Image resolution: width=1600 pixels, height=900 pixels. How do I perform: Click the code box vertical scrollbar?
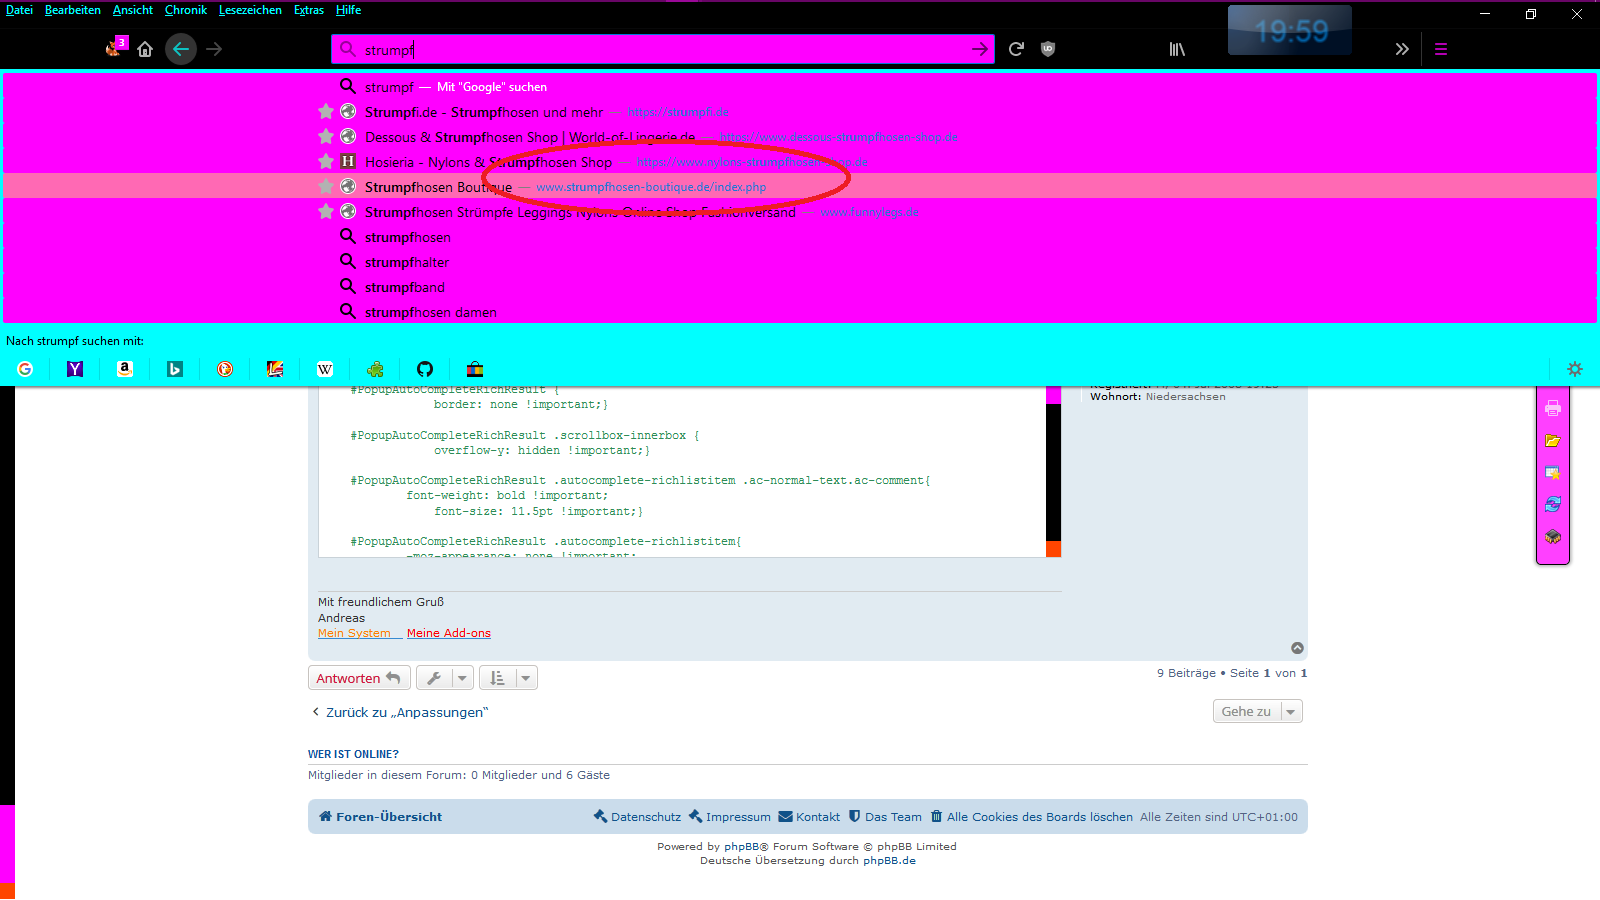(1053, 471)
